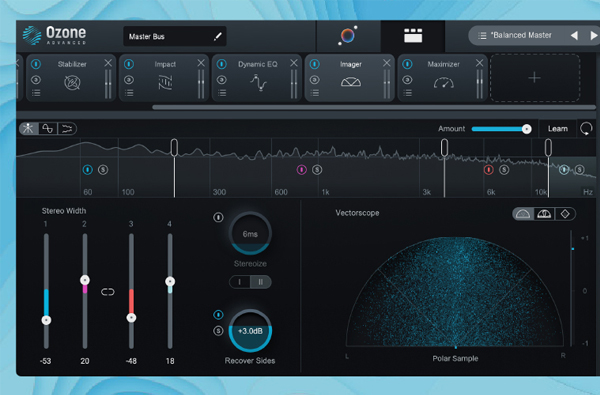The width and height of the screenshot is (600, 395).
Task: Click band 1 stereo width slider handle
Action: pyautogui.click(x=46, y=320)
